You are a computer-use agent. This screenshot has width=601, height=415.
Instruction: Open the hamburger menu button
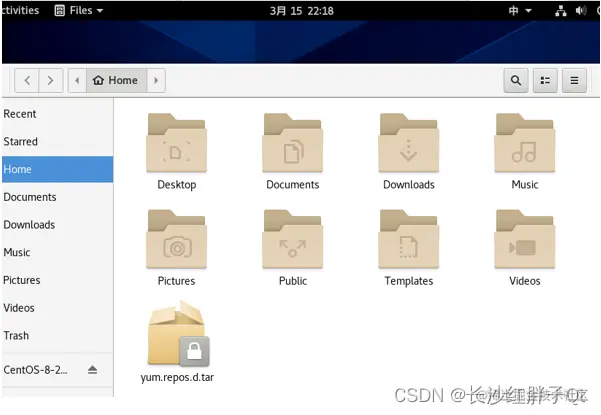(x=574, y=80)
